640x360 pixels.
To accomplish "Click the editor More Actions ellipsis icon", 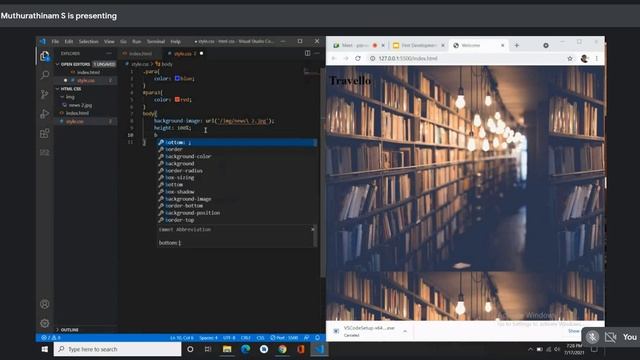I will 317,53.
